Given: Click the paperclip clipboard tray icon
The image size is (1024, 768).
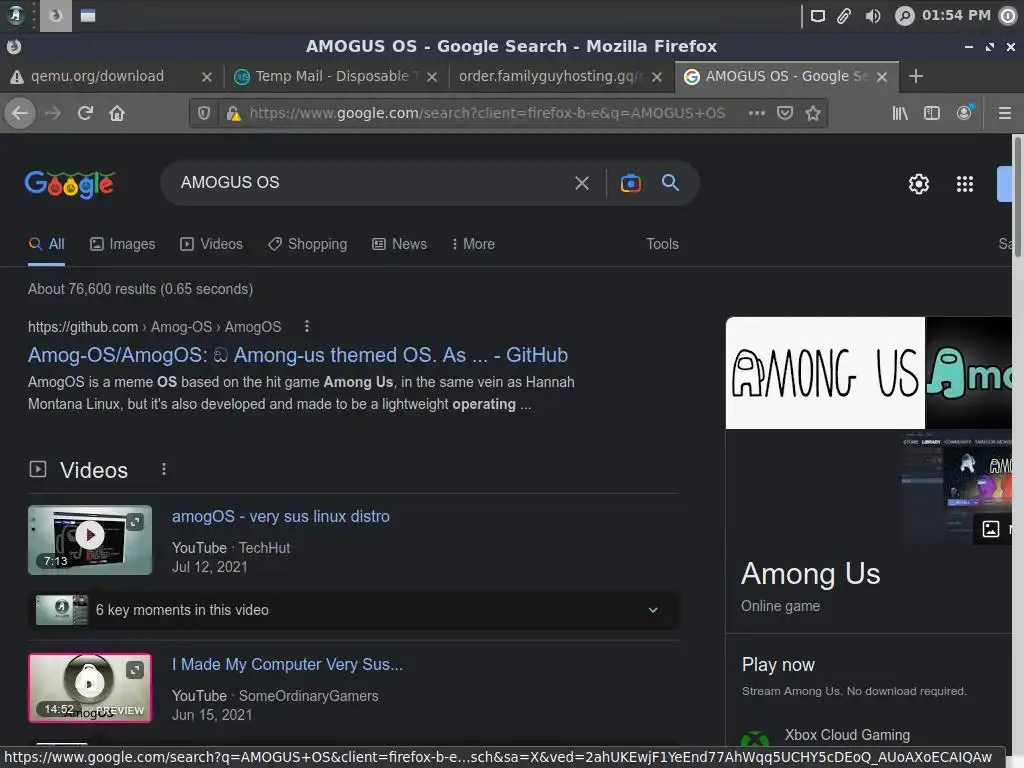Looking at the screenshot, I should coord(844,16).
